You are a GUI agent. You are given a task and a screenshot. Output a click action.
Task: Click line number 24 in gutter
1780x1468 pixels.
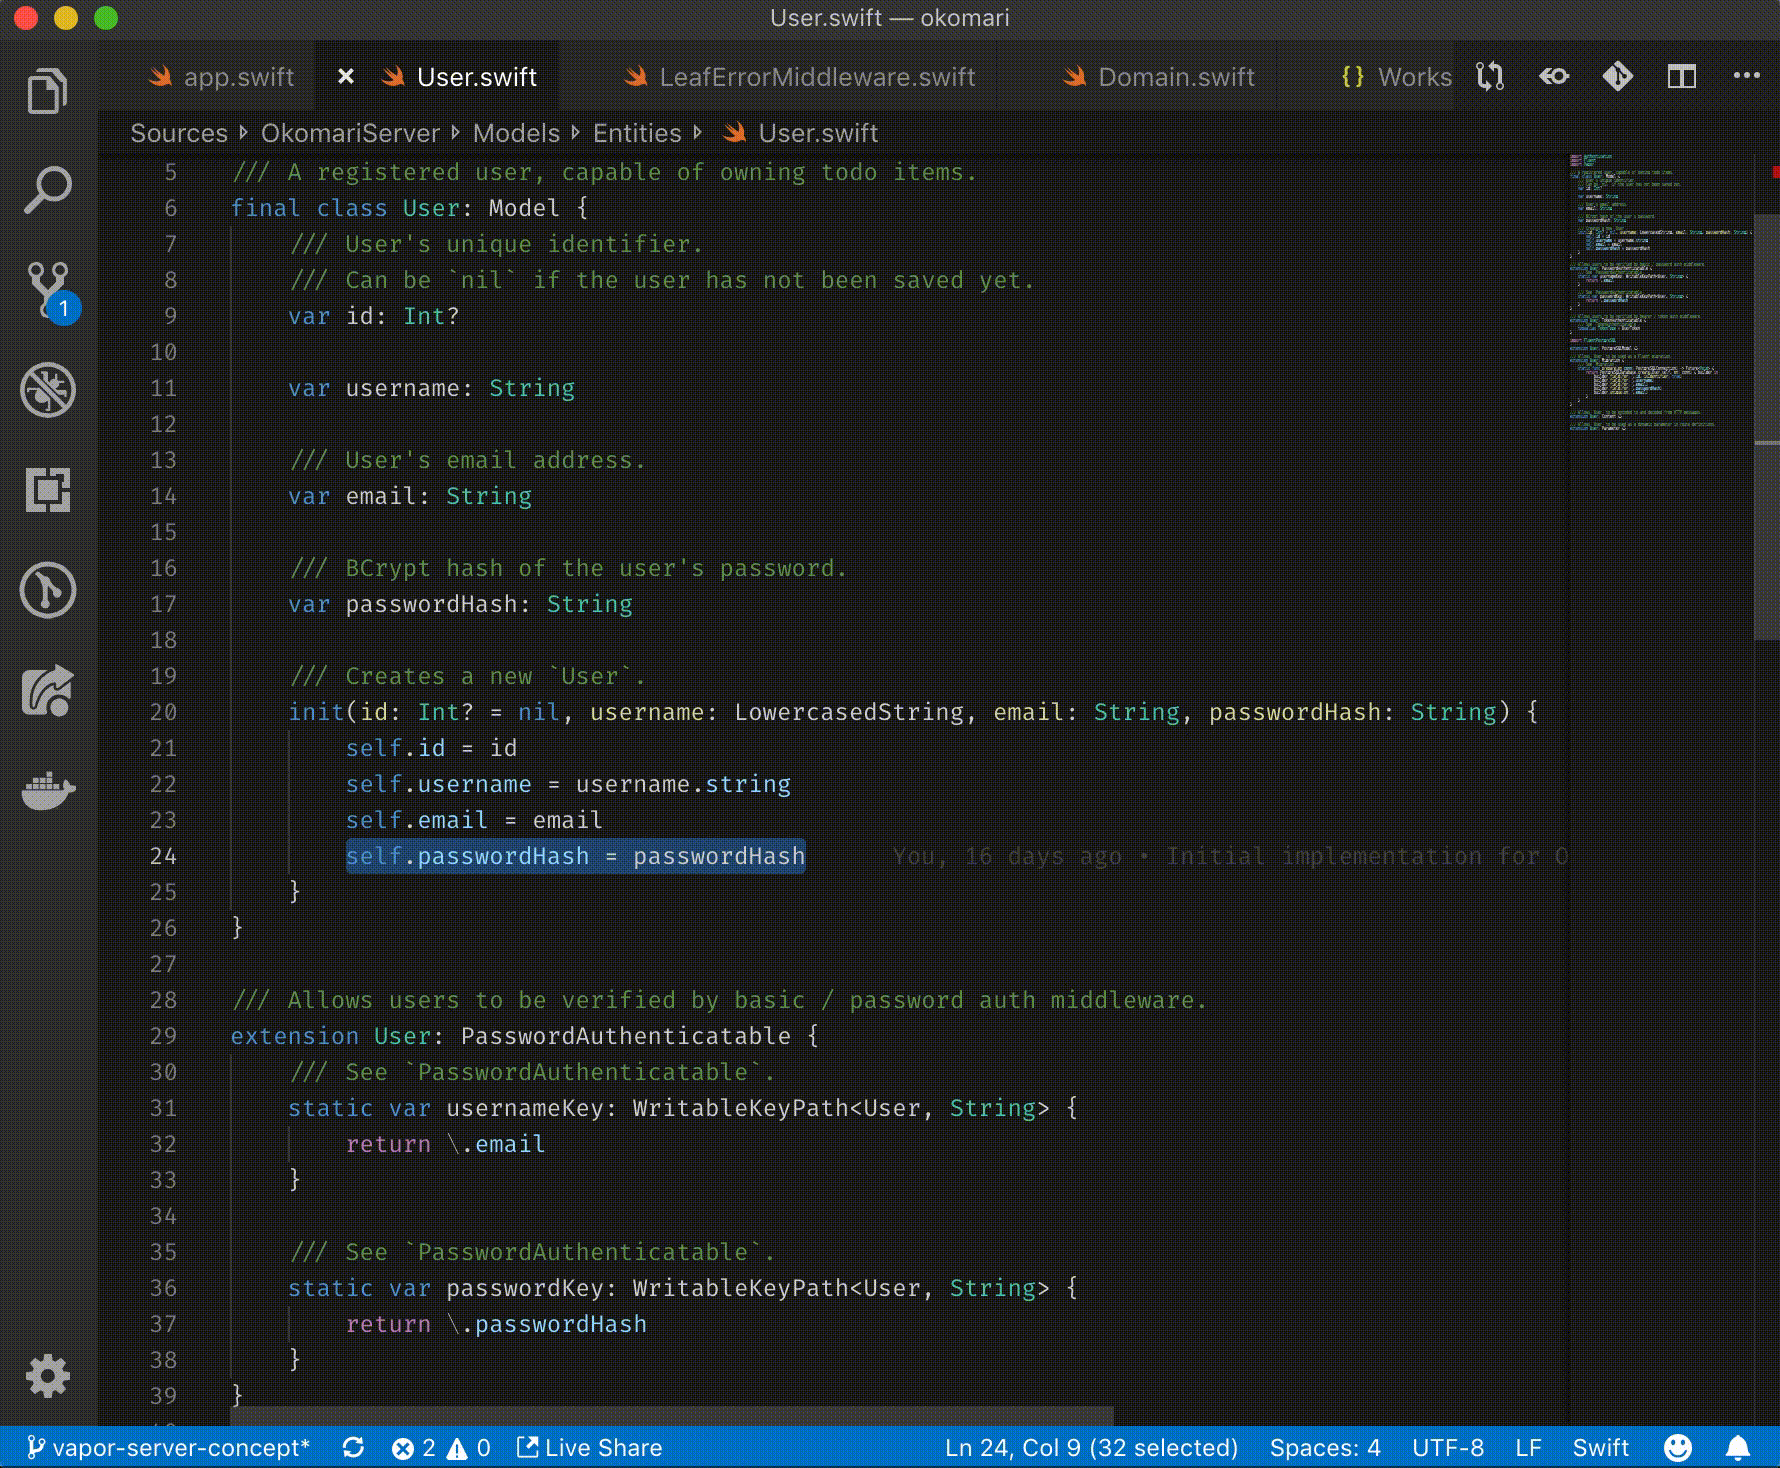[163, 856]
